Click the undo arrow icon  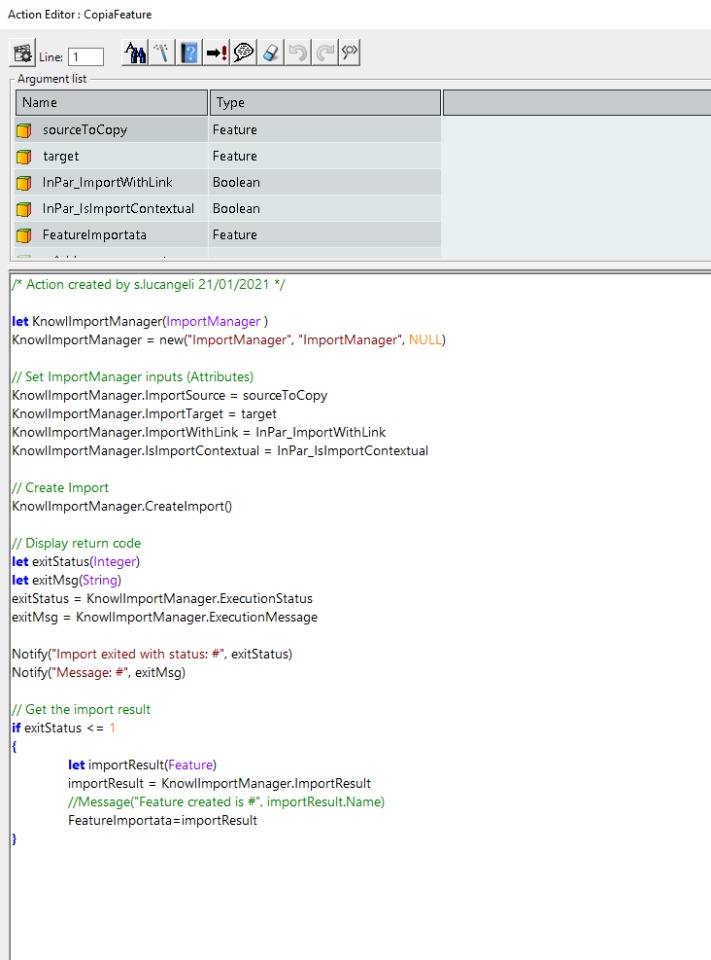pos(297,53)
